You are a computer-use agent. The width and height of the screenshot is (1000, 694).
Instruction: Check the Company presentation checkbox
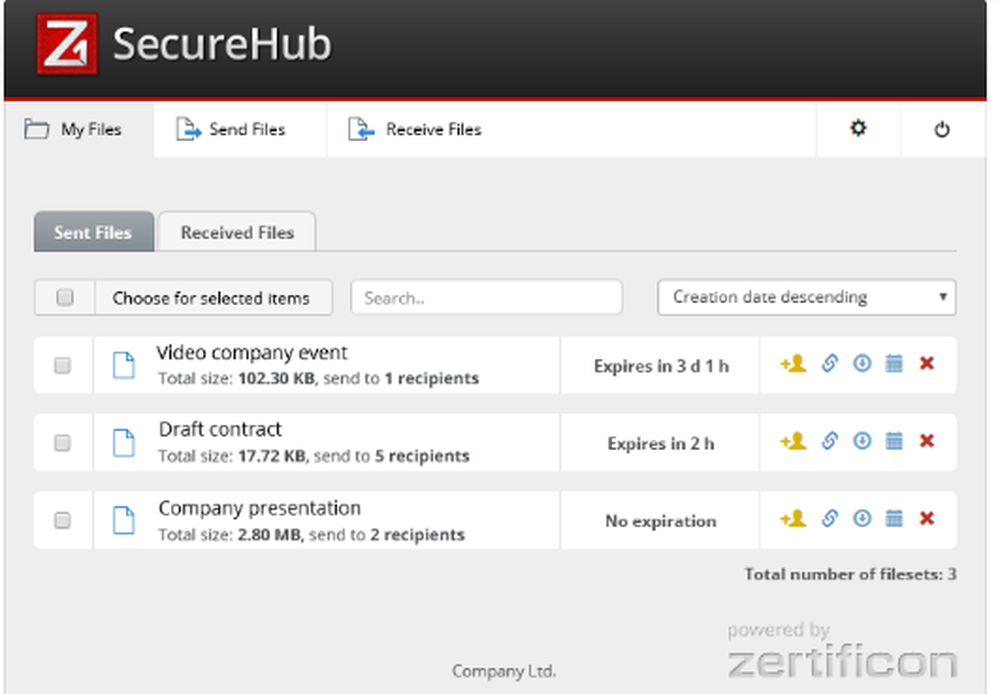62,520
